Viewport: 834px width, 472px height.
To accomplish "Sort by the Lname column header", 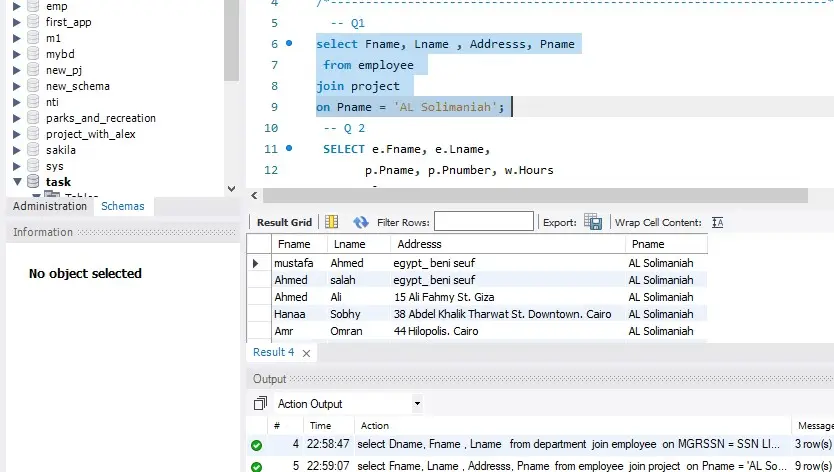I will [359, 244].
